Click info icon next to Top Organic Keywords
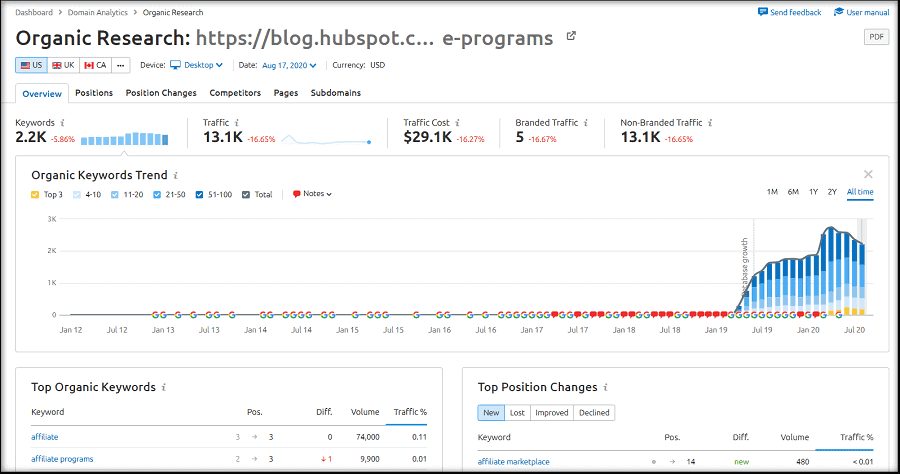This screenshot has width=900, height=474. click(x=164, y=387)
